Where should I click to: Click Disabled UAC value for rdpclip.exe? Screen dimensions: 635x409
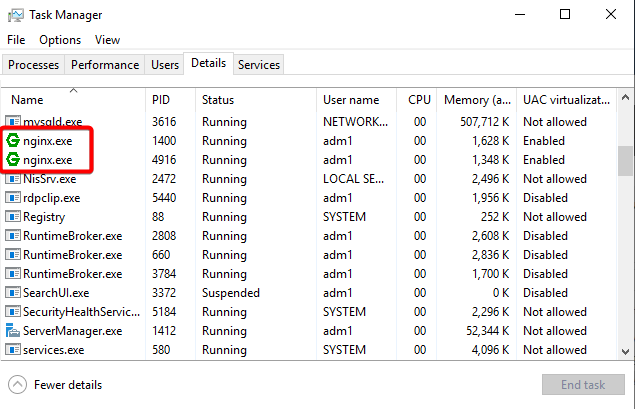(545, 198)
